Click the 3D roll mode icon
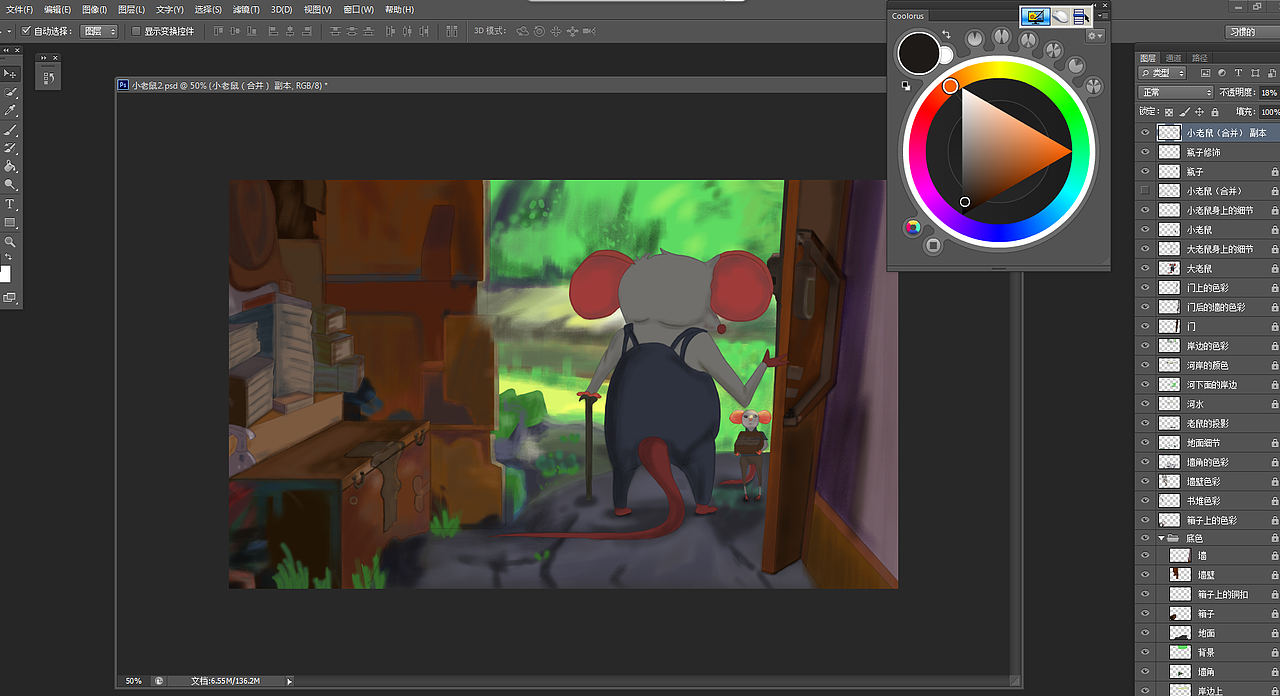Image resolution: width=1280 pixels, height=696 pixels. pos(539,31)
